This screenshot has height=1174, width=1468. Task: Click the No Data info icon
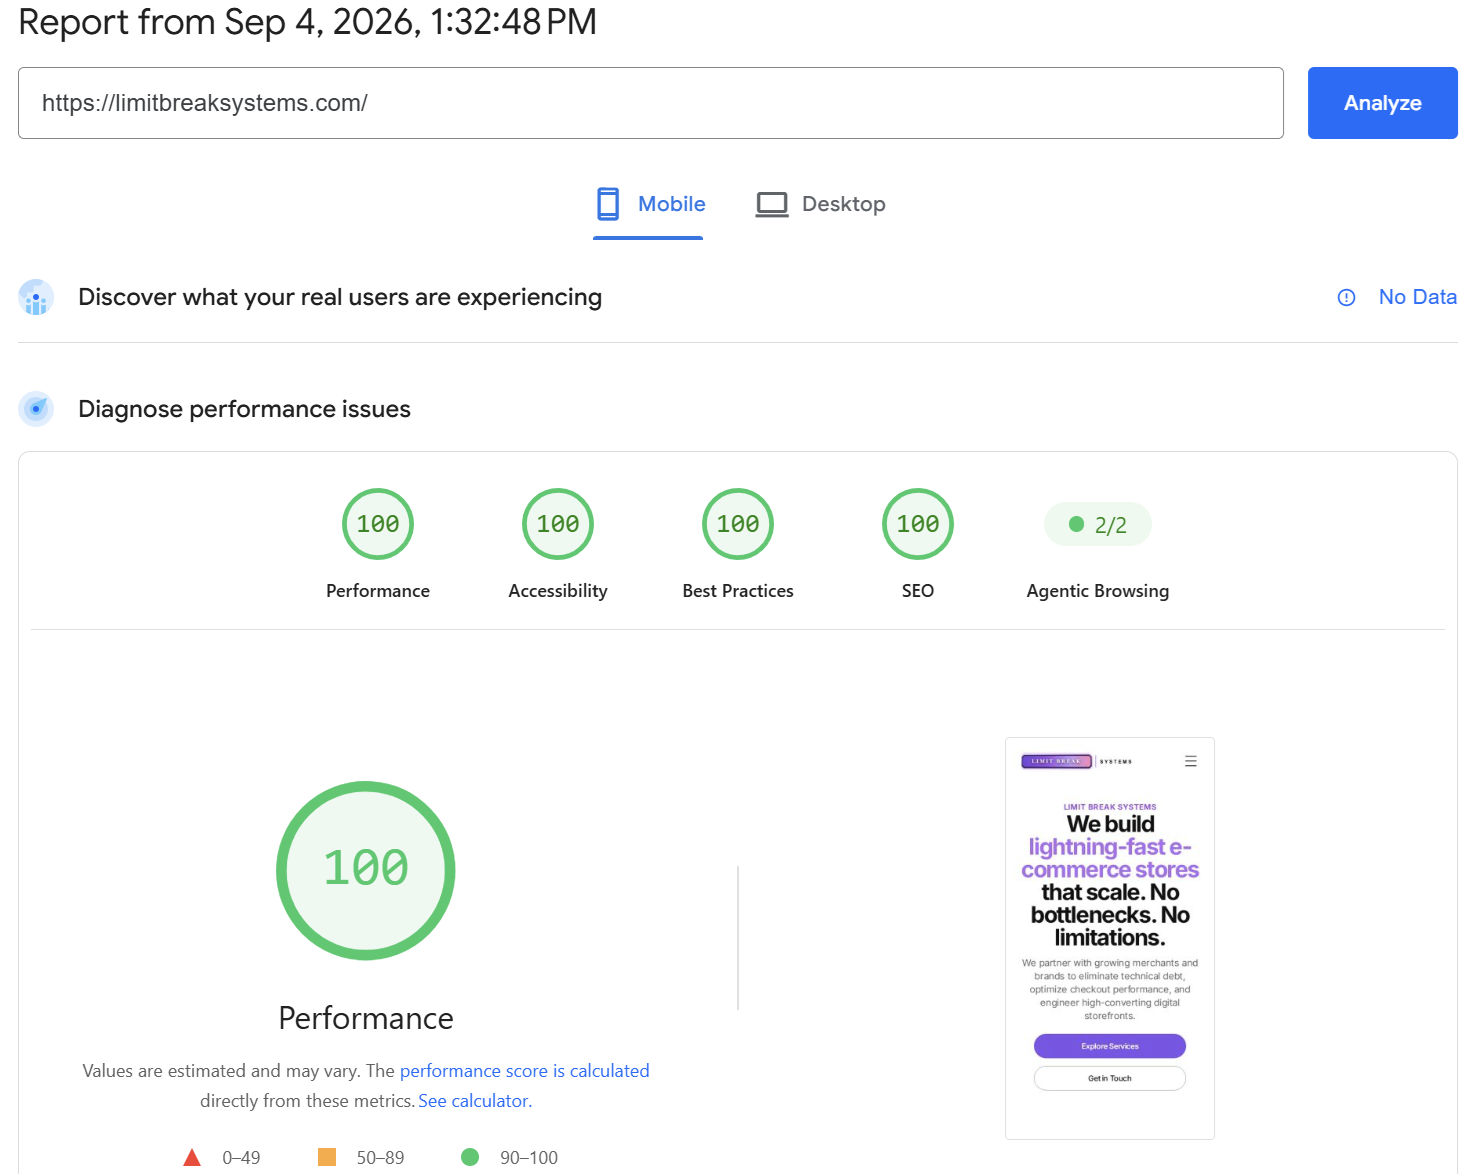1346,297
